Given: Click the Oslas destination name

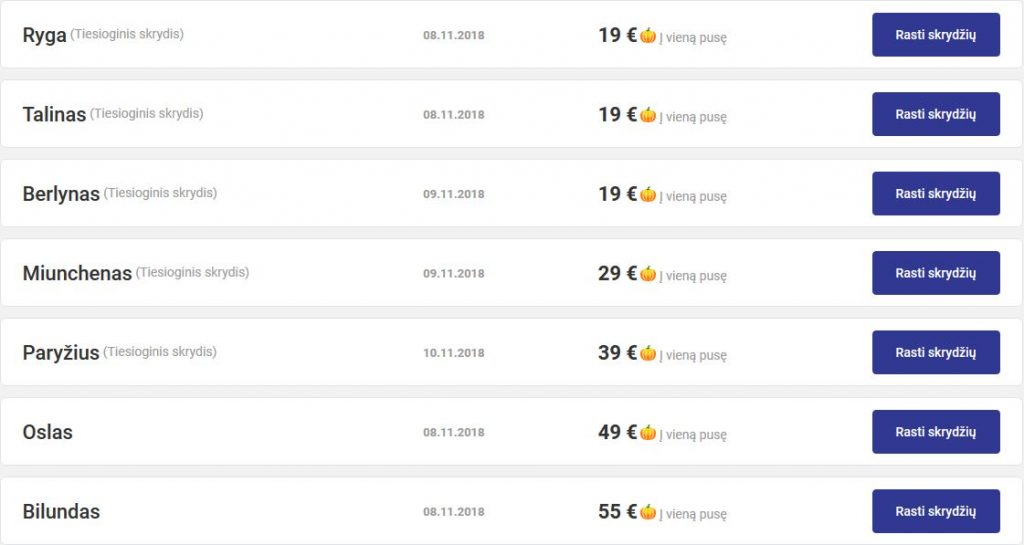Looking at the screenshot, I should pos(48,432).
